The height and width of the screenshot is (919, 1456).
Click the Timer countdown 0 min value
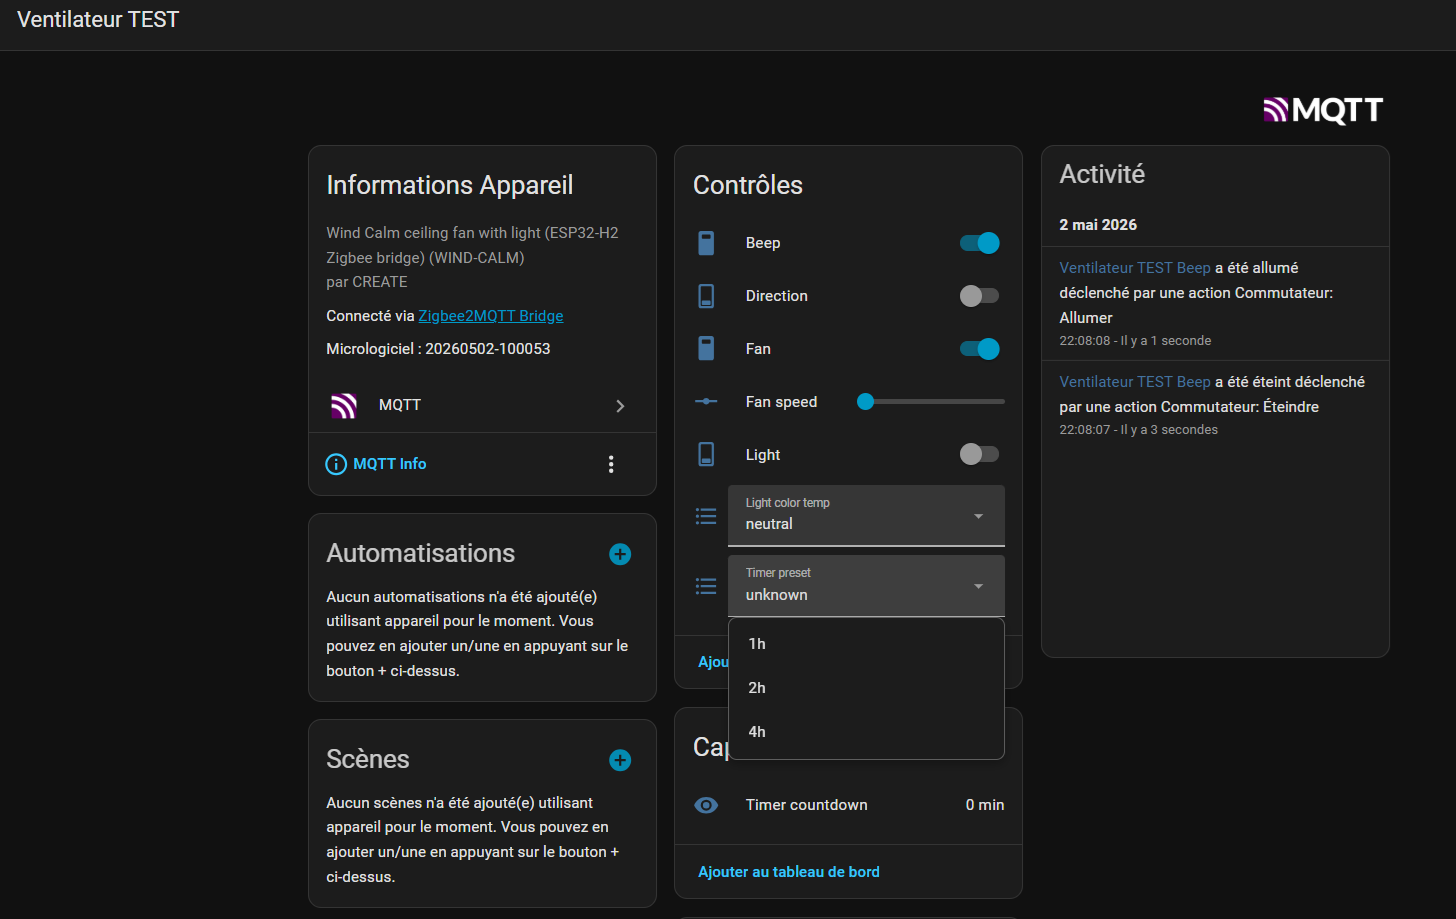[x=985, y=805]
